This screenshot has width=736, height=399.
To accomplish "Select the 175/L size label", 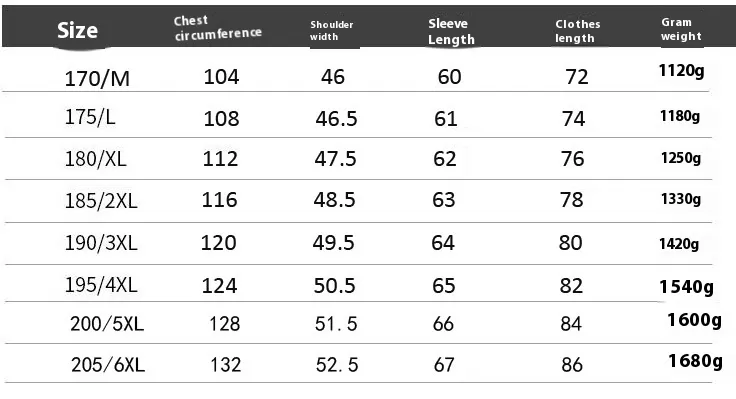I will tap(90, 117).
